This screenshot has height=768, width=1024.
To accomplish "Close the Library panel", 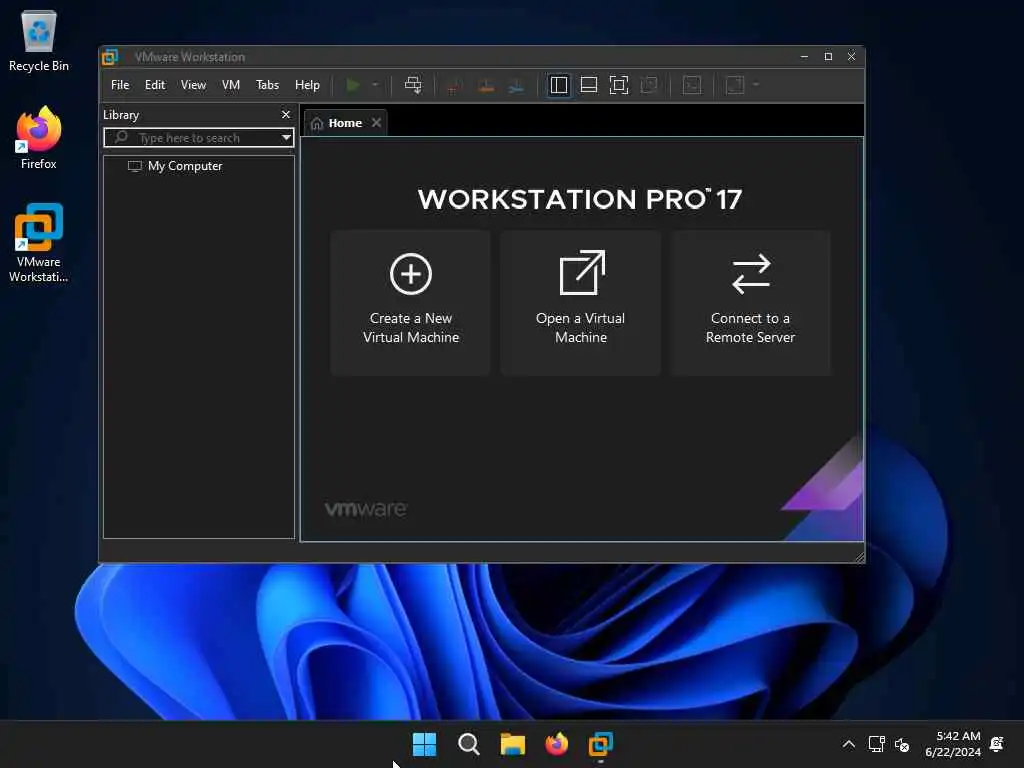I will pos(285,114).
